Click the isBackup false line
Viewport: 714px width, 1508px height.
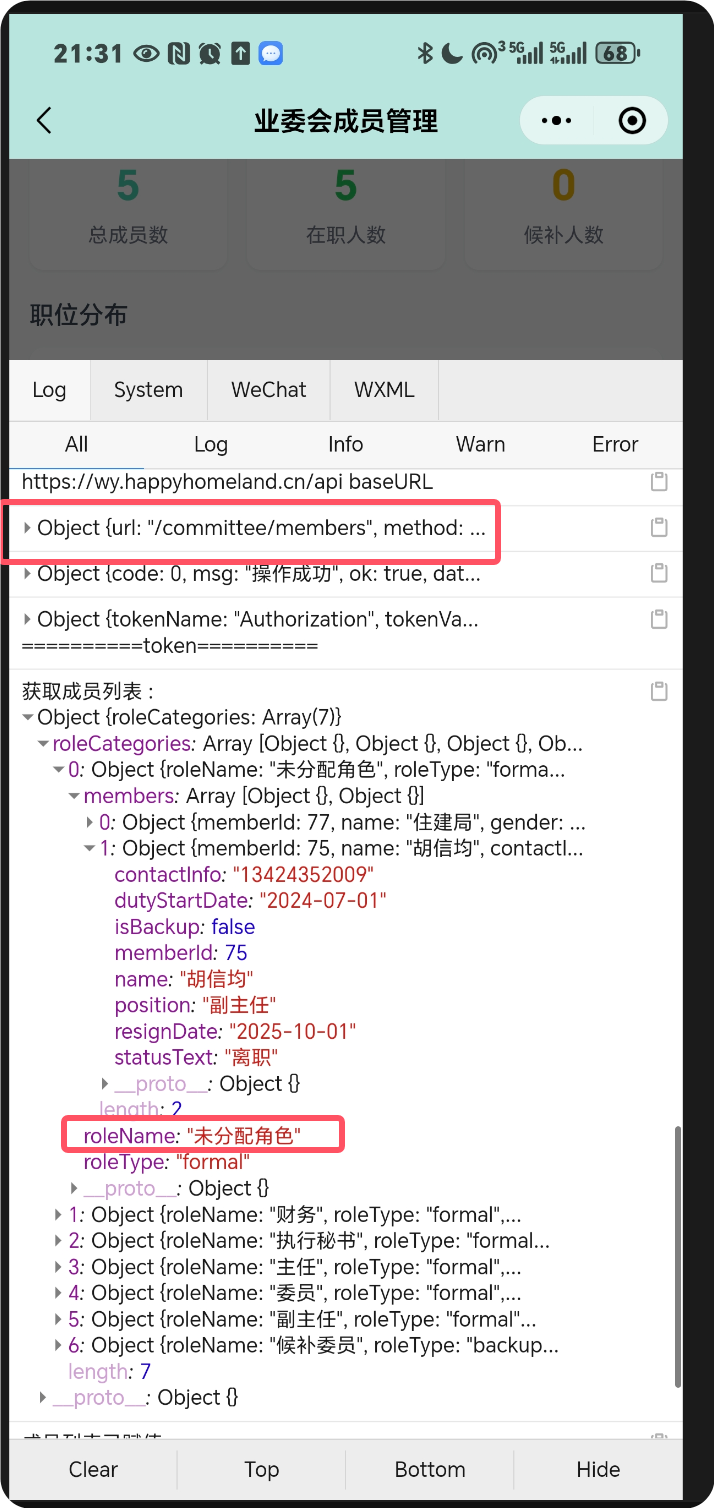click(185, 927)
